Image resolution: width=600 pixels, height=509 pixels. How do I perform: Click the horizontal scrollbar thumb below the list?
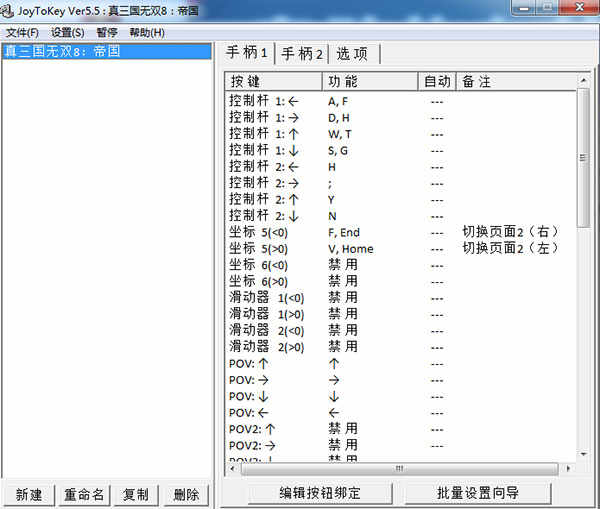(398, 468)
